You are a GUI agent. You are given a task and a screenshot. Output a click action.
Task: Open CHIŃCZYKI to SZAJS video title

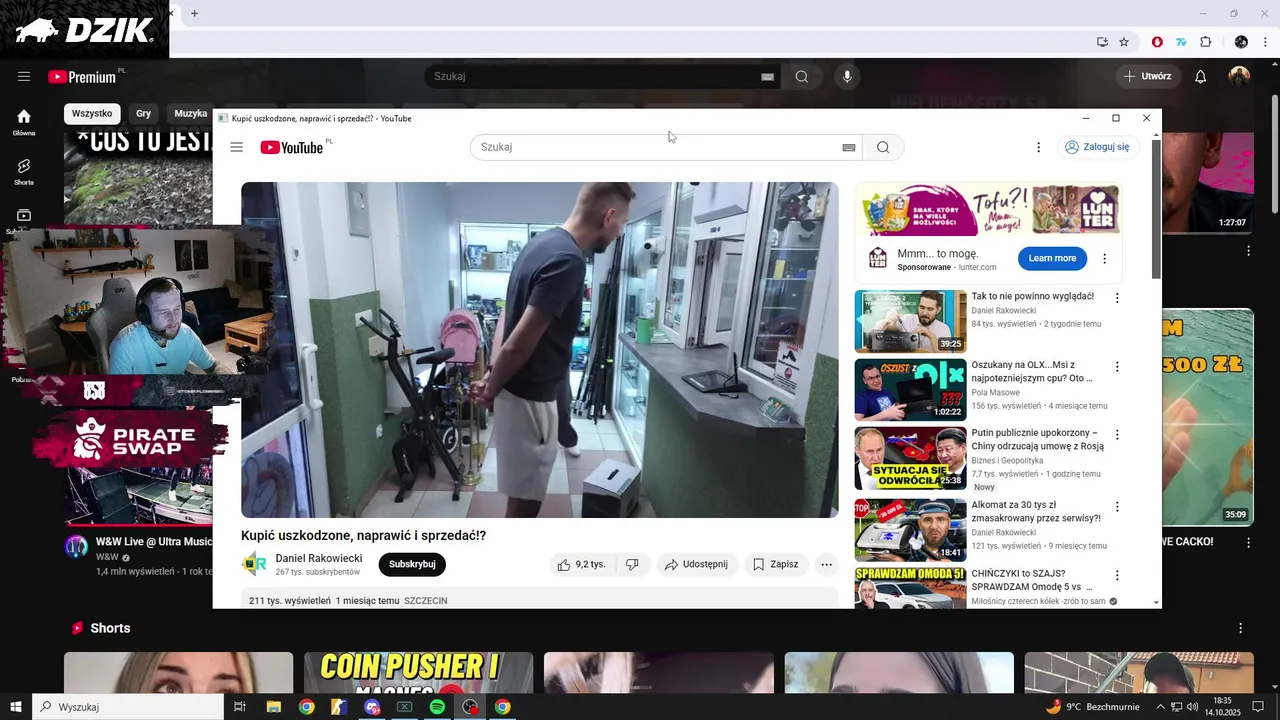[1031, 580]
